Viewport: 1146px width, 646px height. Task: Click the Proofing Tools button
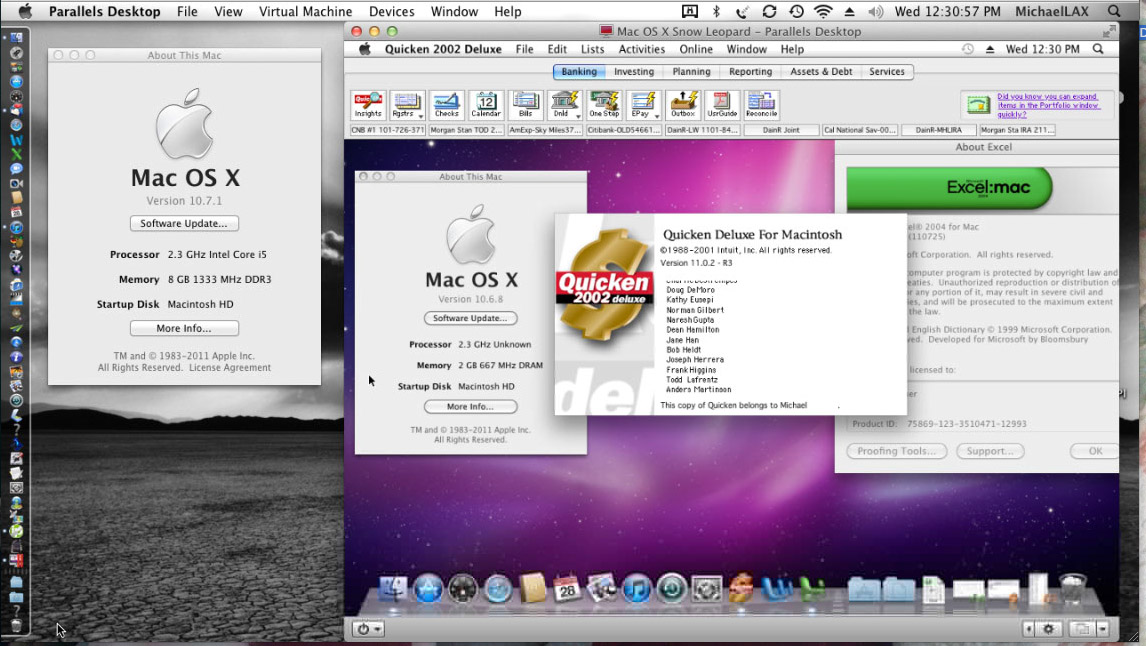pyautogui.click(x=897, y=451)
